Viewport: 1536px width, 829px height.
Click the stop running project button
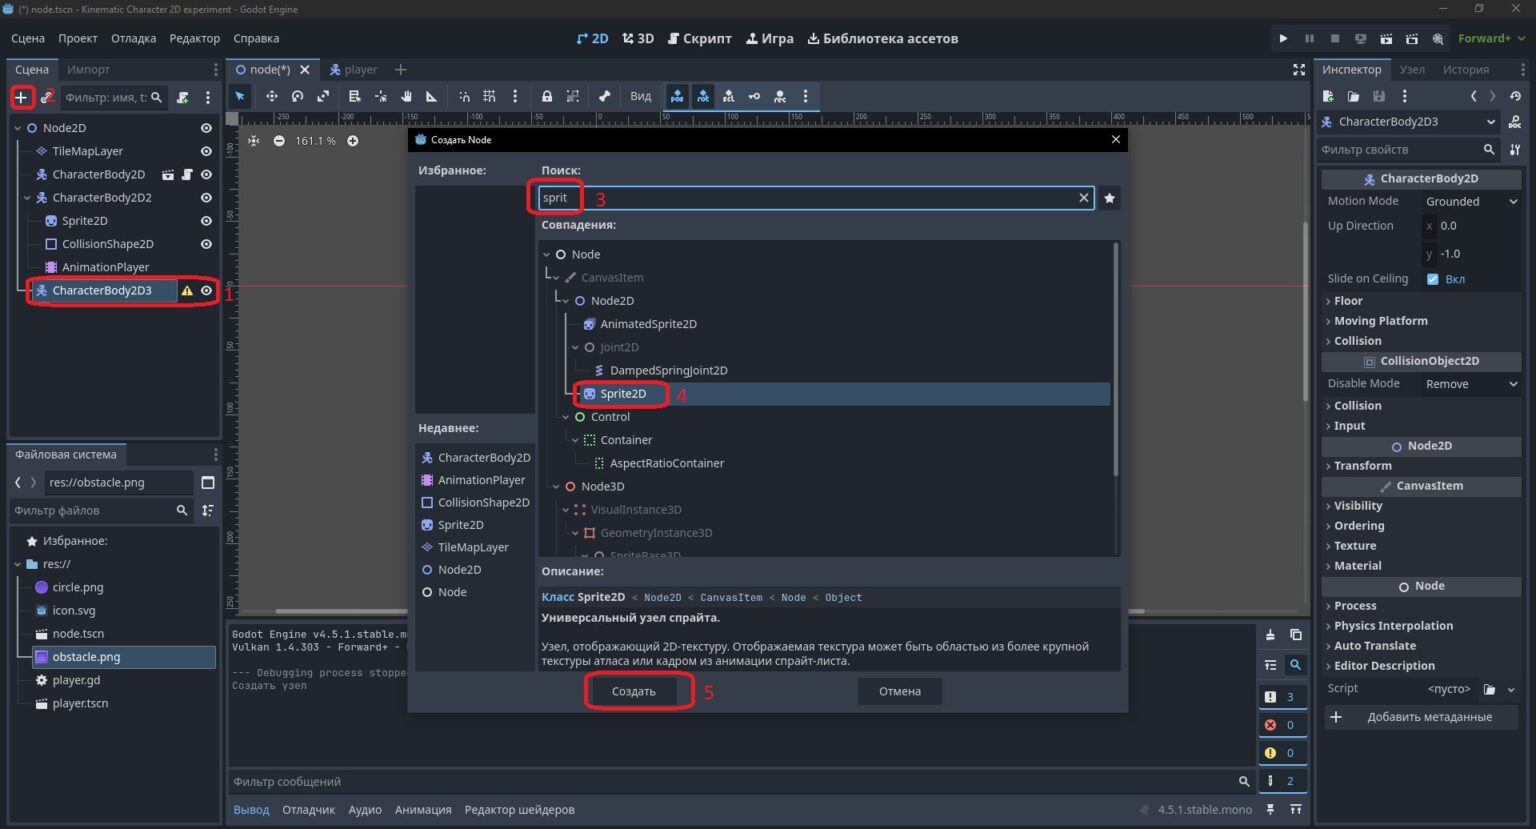coord(1334,38)
